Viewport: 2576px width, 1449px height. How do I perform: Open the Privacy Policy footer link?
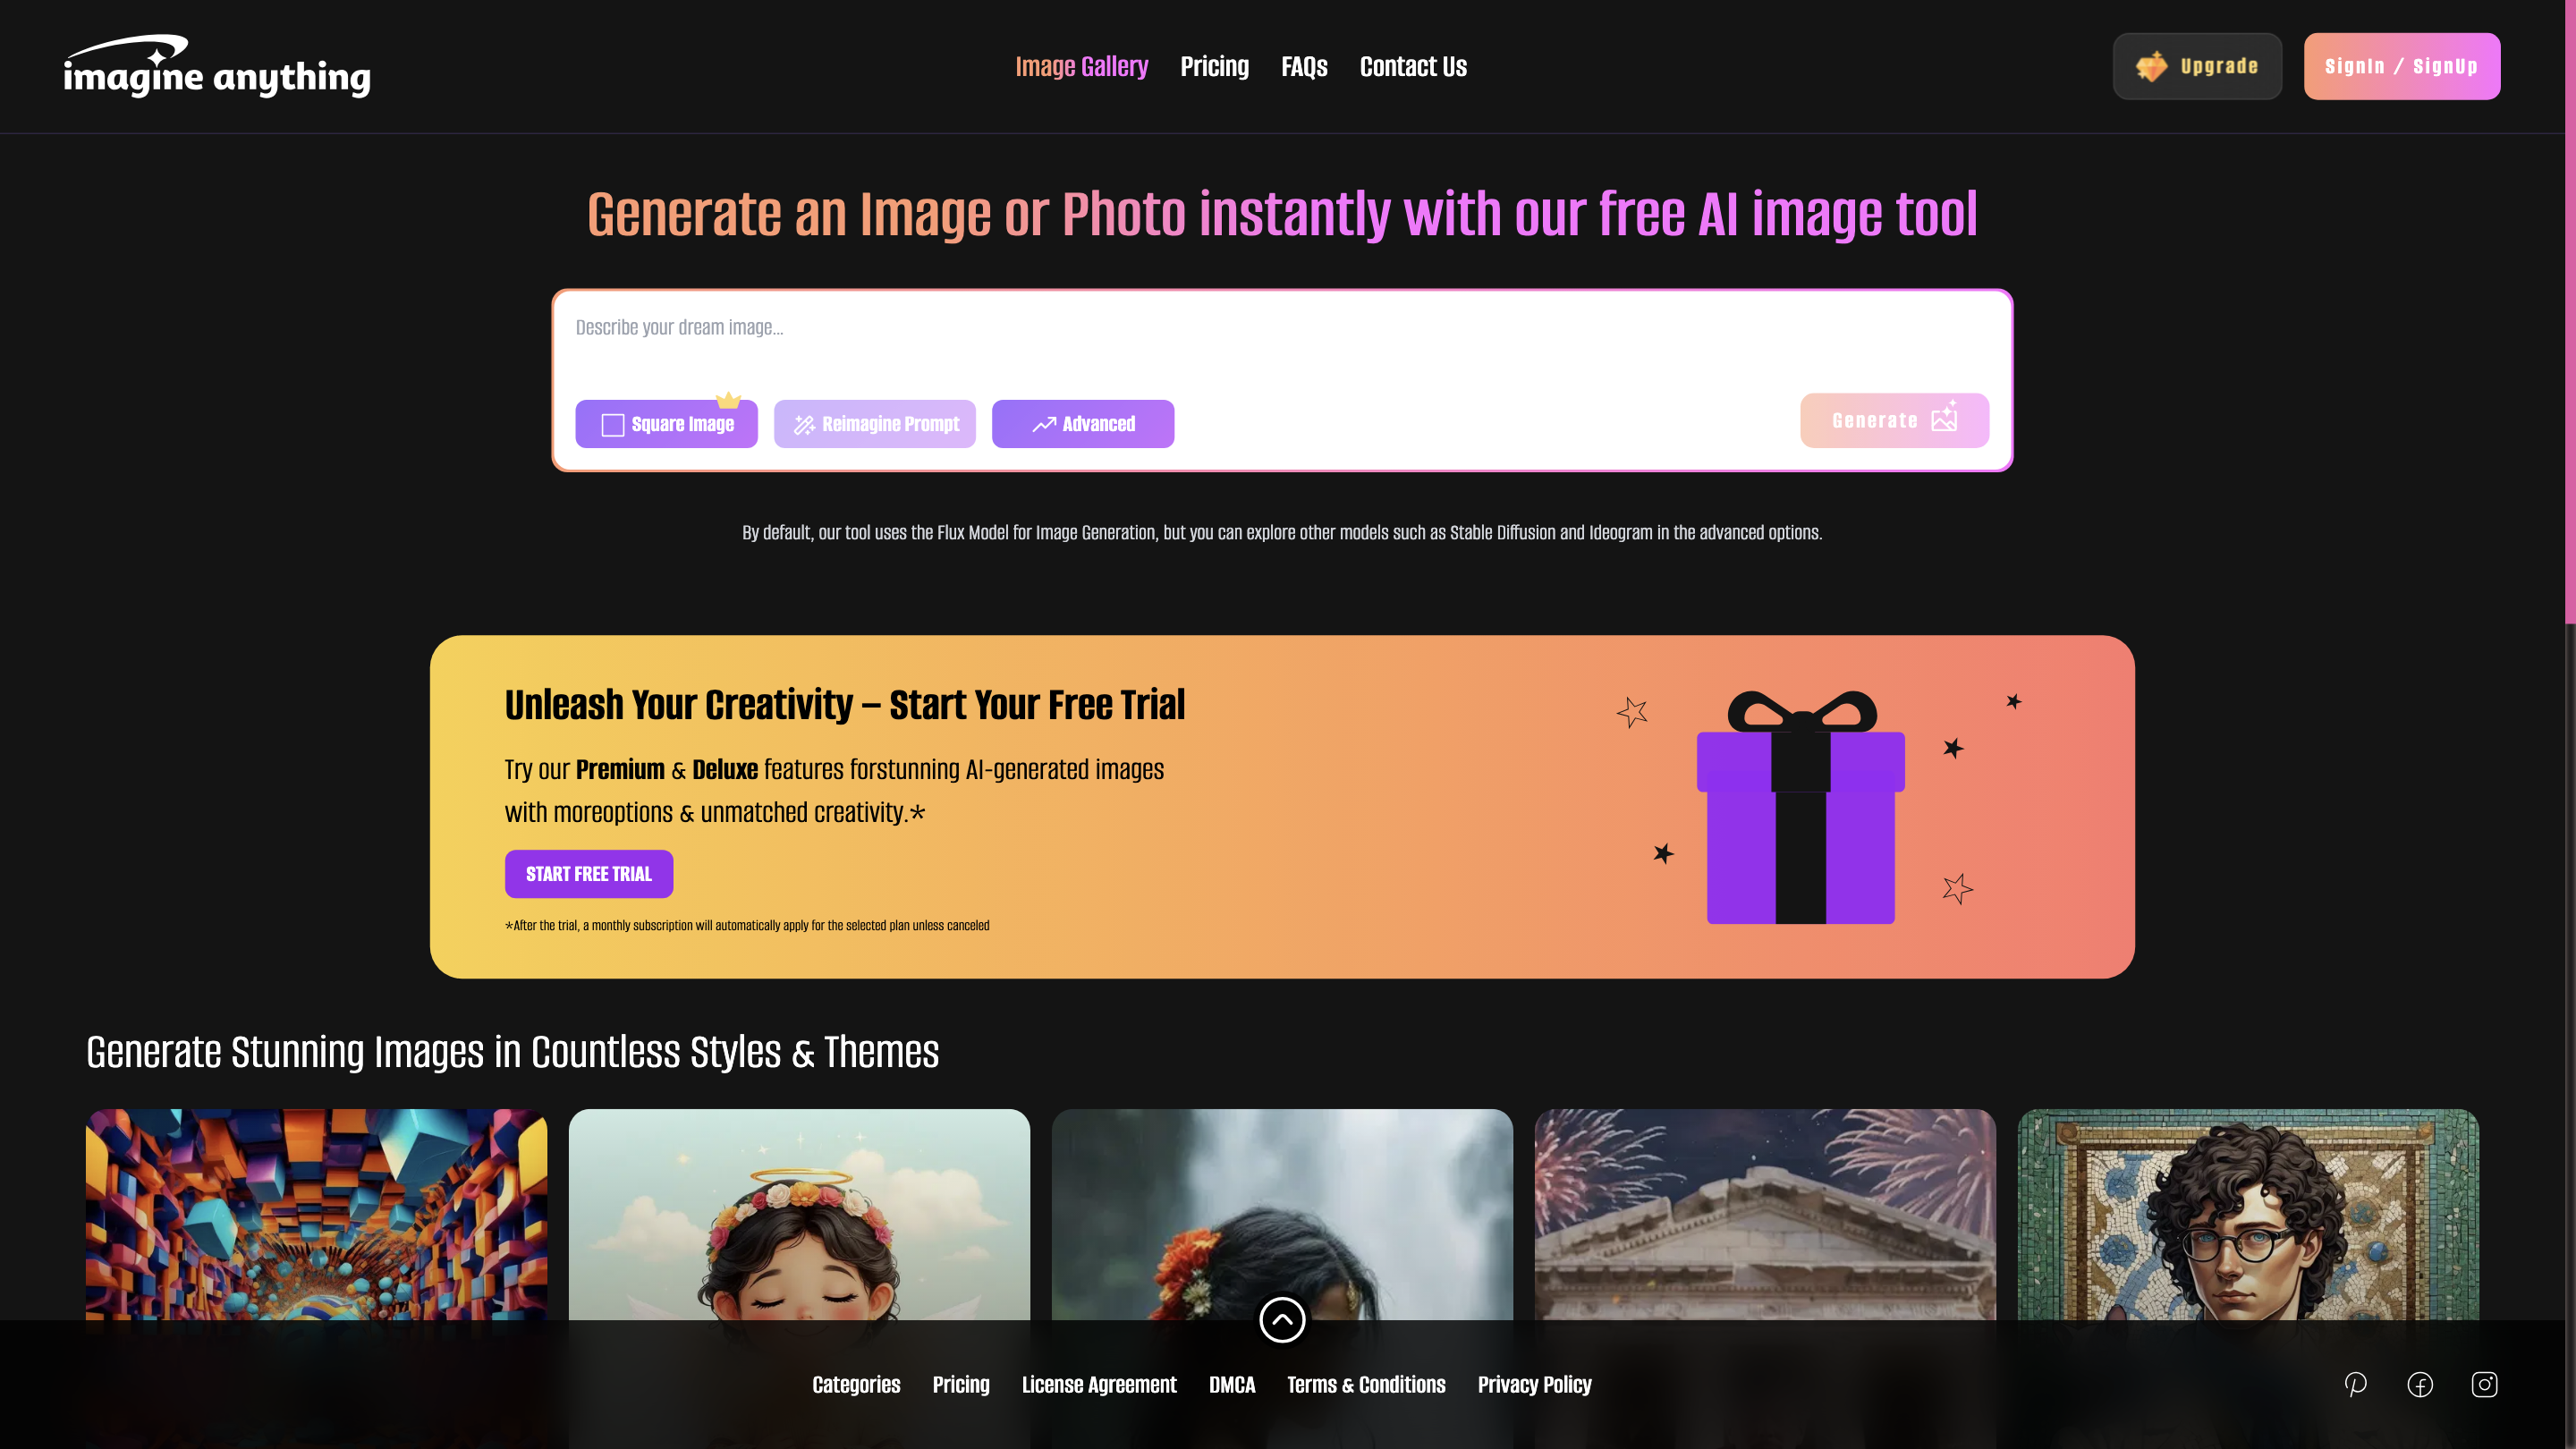[x=1534, y=1384]
